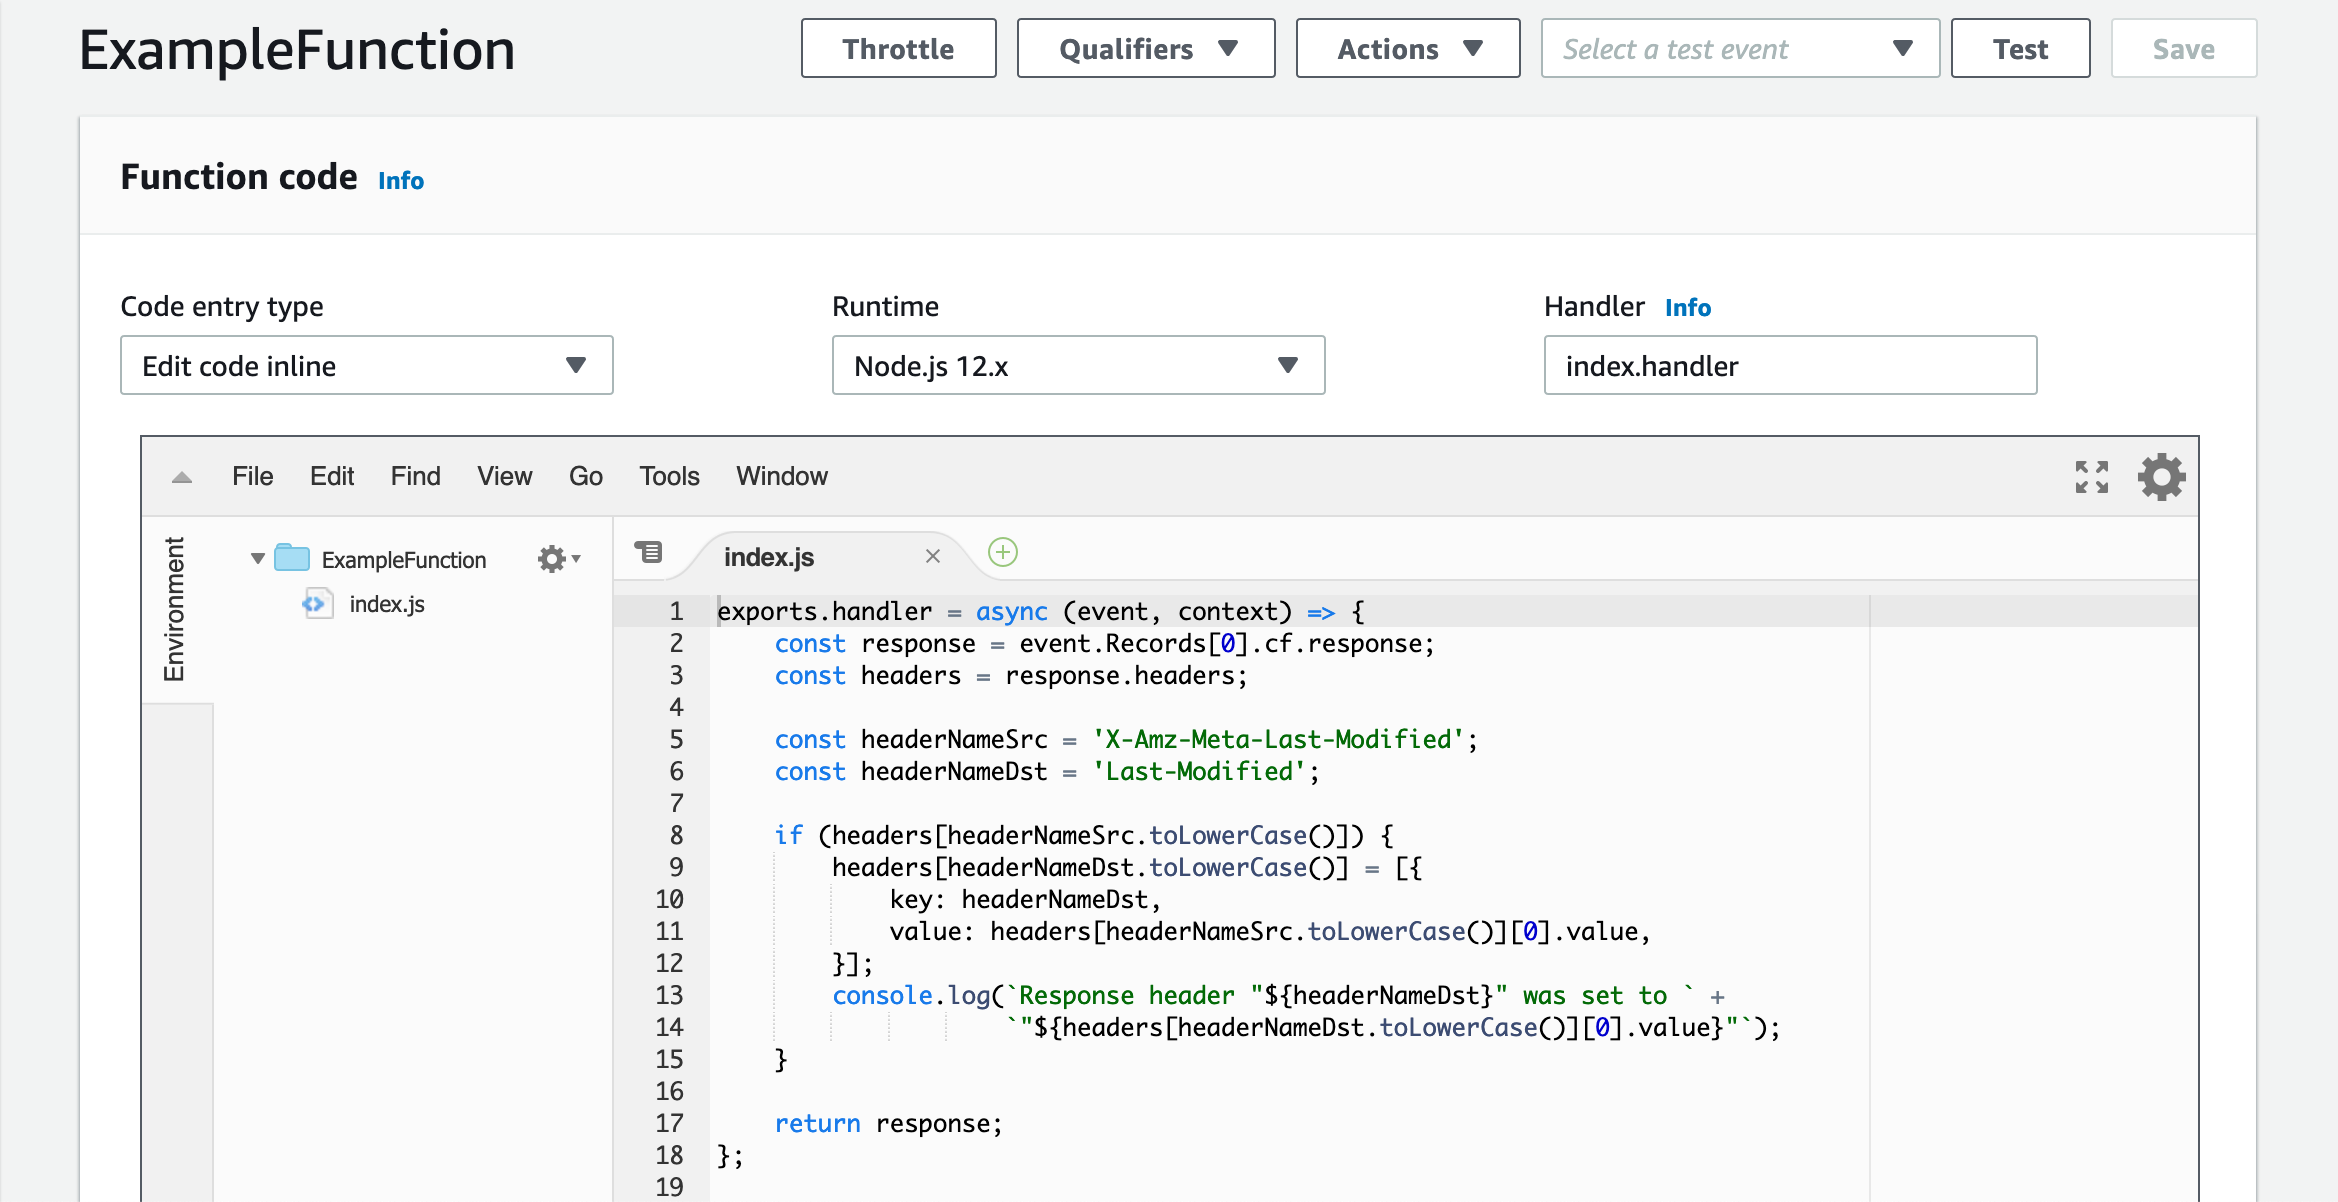Add new editor tab plus icon

(x=1002, y=553)
